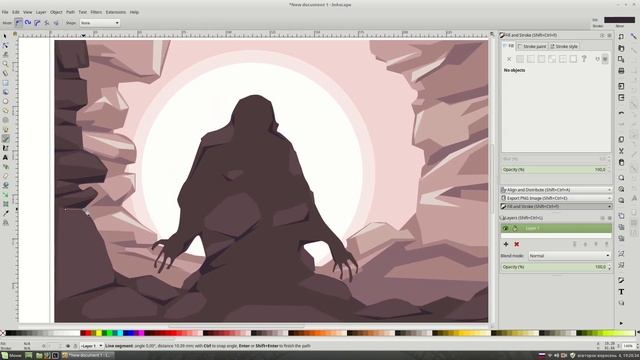Open the Shape dropdown in tool controls
This screenshot has height=360, width=640.
tap(100, 23)
